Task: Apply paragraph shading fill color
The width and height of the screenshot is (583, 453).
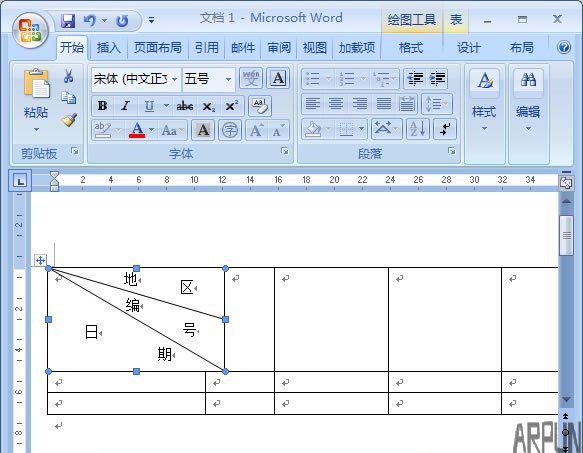Action: tap(313, 129)
